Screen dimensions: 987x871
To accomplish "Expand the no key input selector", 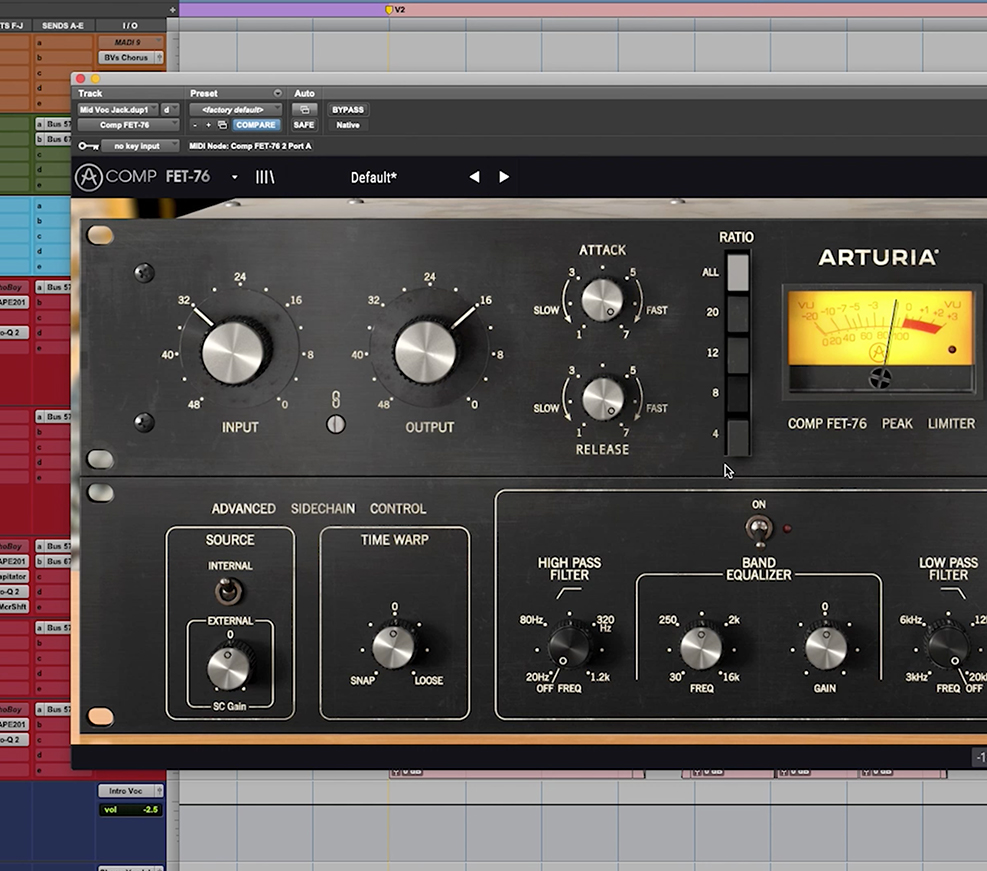I will coord(138,146).
